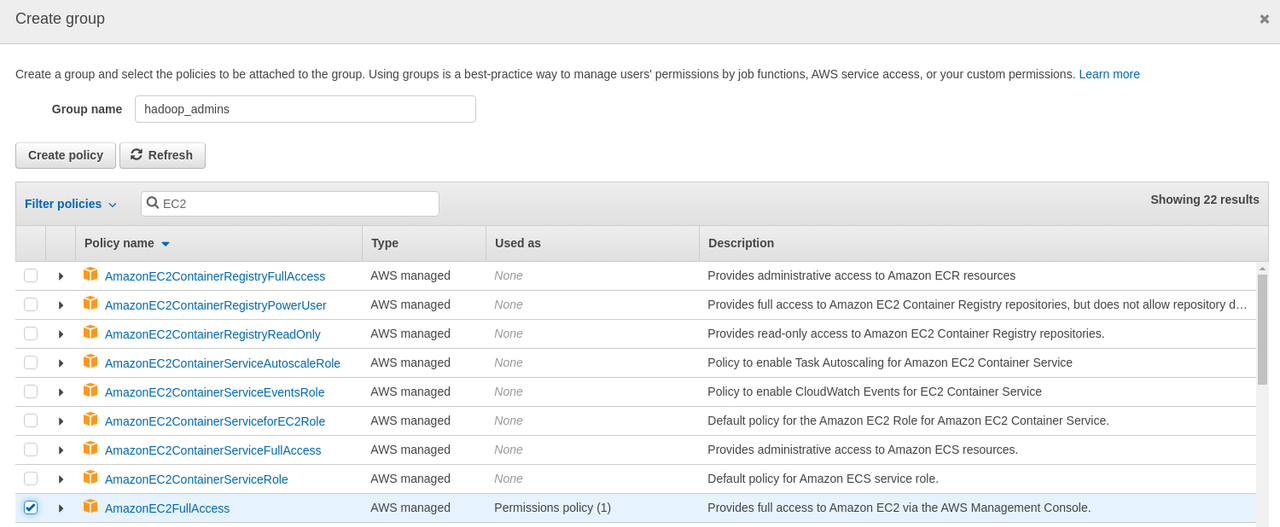Screen dimensions: 1280x527
Task: Check the AmazonEC2ContainerServiceEventsRole checkbox
Action: coord(31,391)
